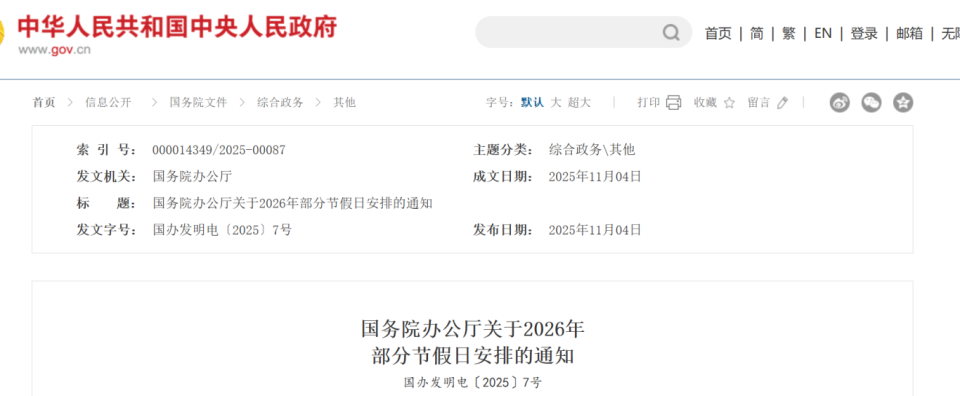Click the main article heading 国务院办公厅关于2026年
This screenshot has height=396, width=960.
coord(473,329)
